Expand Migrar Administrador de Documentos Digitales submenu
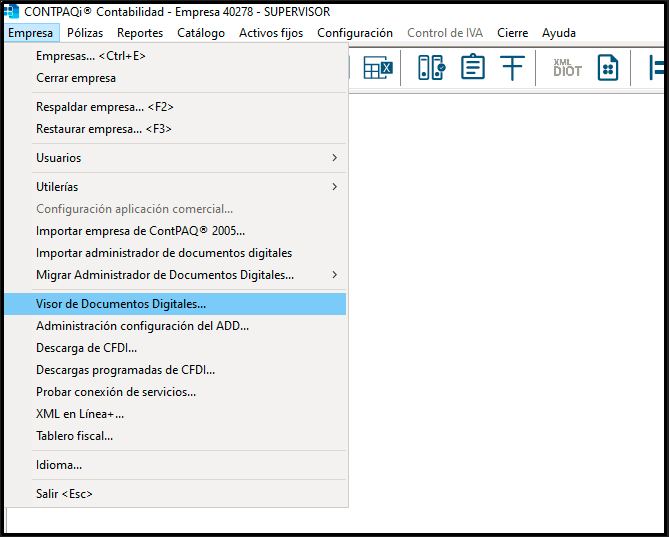The width and height of the screenshot is (669, 537). point(334,275)
